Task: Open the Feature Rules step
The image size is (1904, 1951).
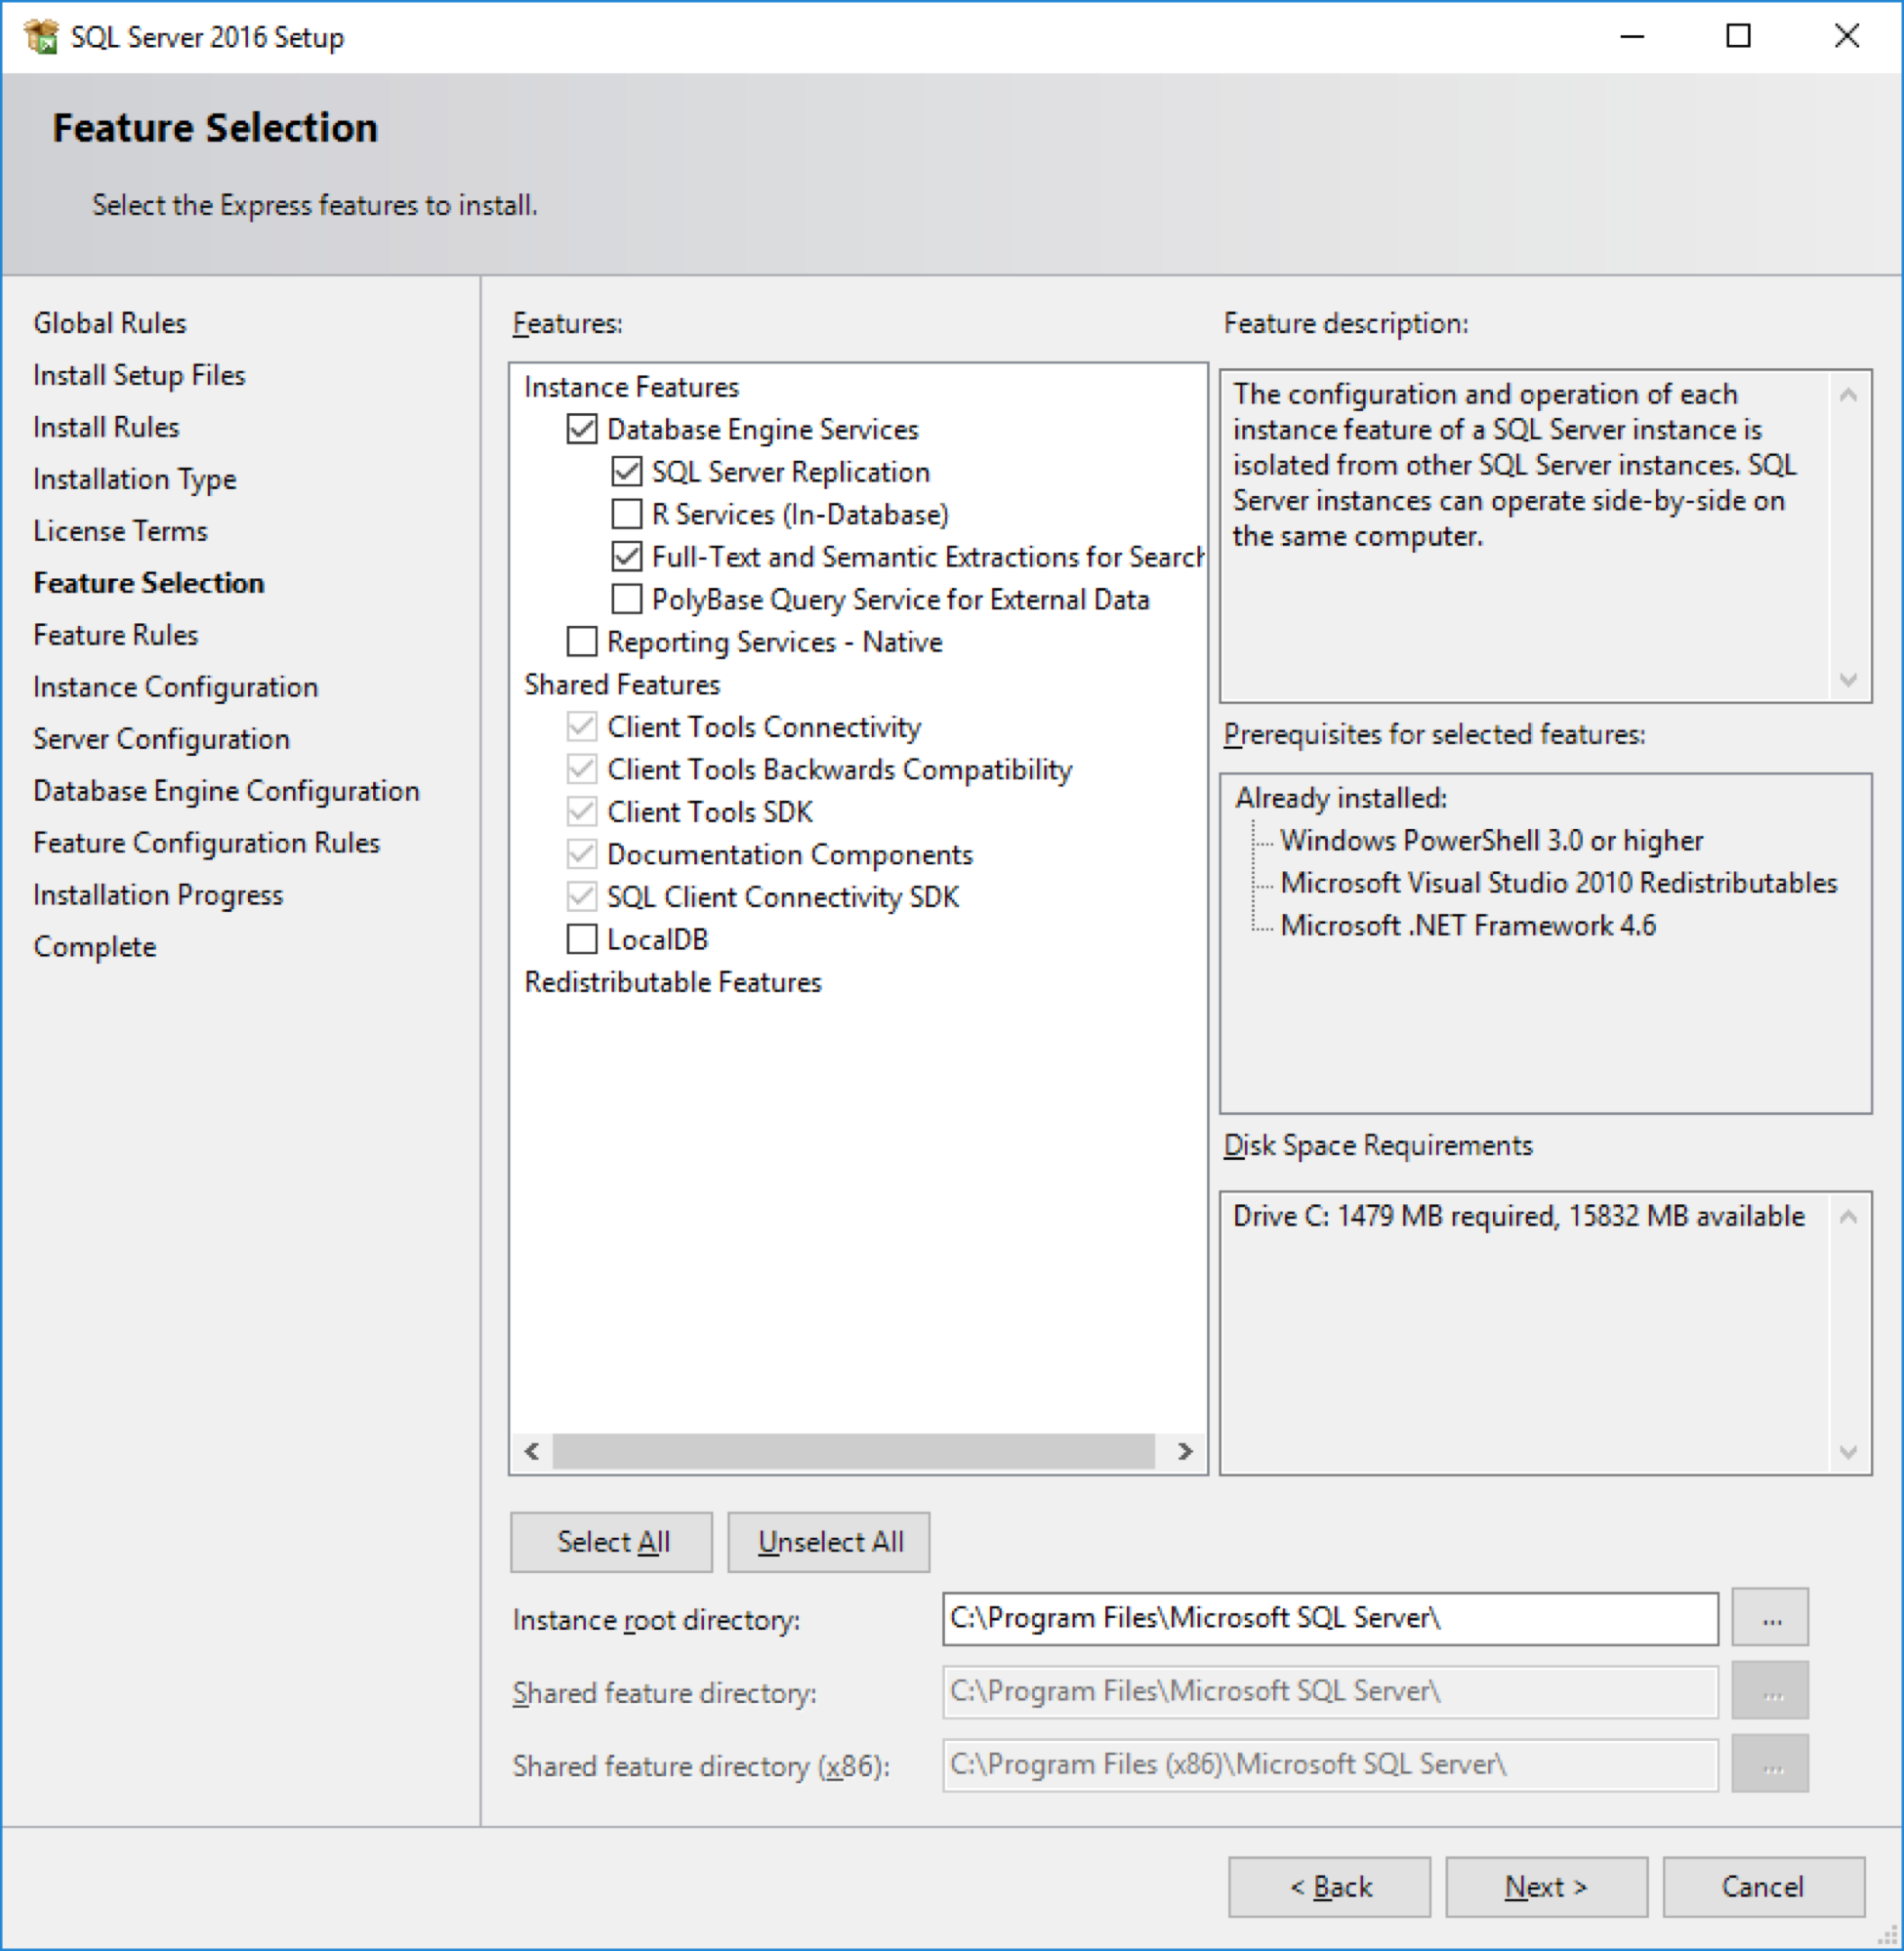Action: click(x=116, y=635)
